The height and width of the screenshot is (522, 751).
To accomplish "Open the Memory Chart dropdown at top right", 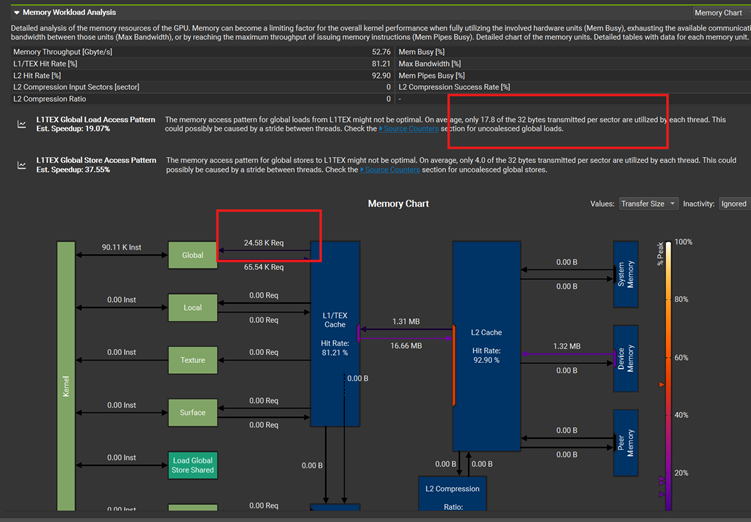I will coord(722,13).
